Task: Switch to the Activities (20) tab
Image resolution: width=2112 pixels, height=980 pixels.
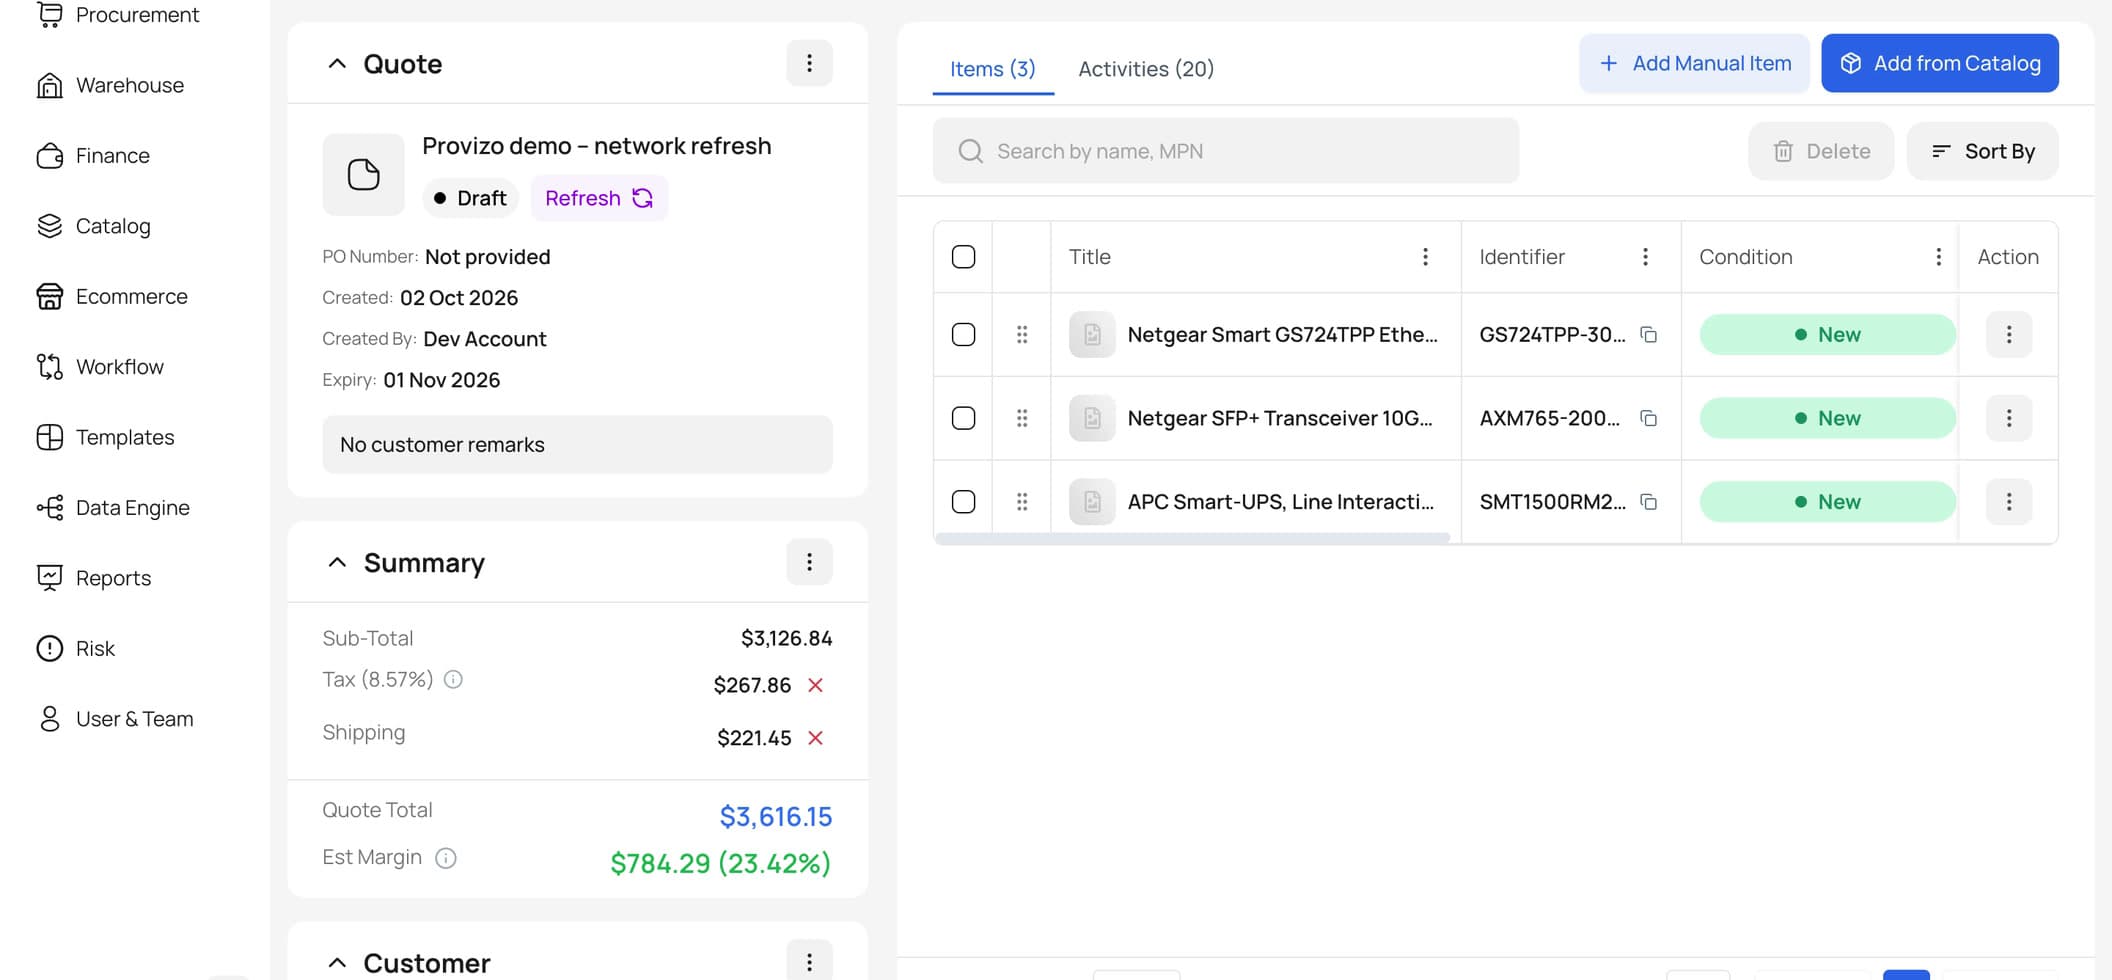Action: click(x=1146, y=69)
